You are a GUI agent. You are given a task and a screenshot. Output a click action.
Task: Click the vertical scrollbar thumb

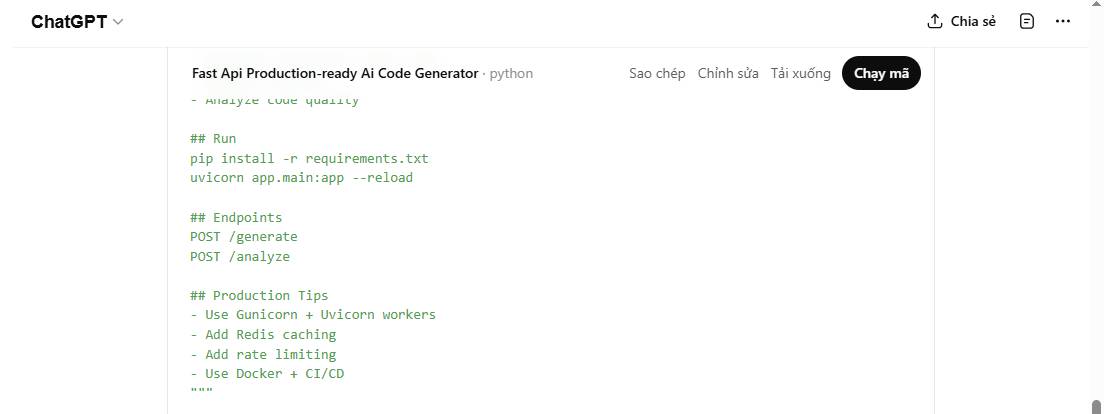coord(1096,406)
